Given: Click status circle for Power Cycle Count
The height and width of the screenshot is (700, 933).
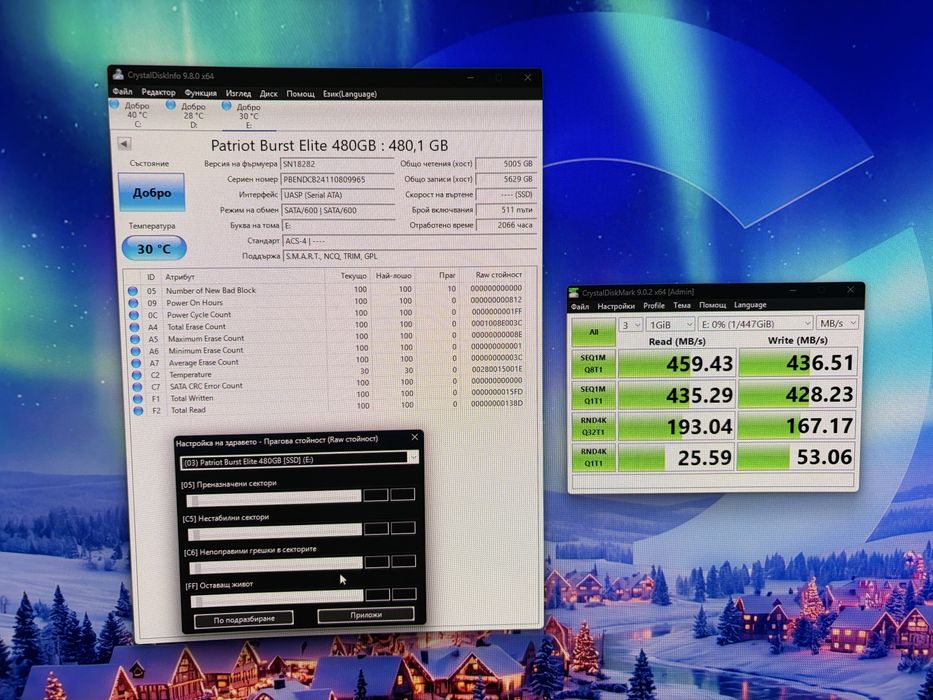Looking at the screenshot, I should point(134,315).
